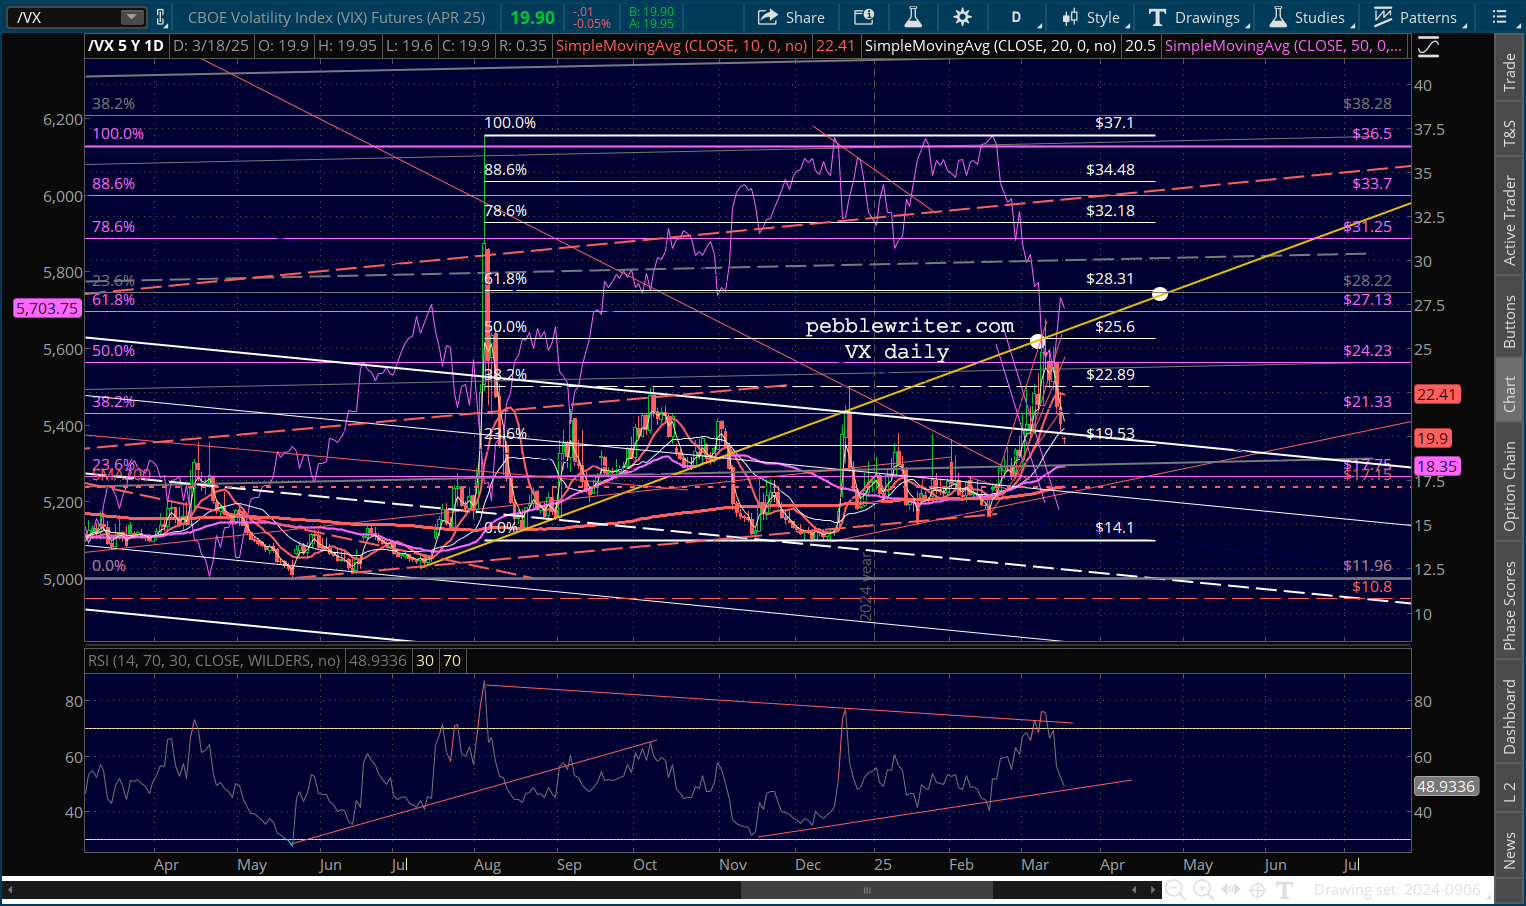1526x906 pixels.
Task: Click the flask icon in the toolbar
Action: (912, 17)
